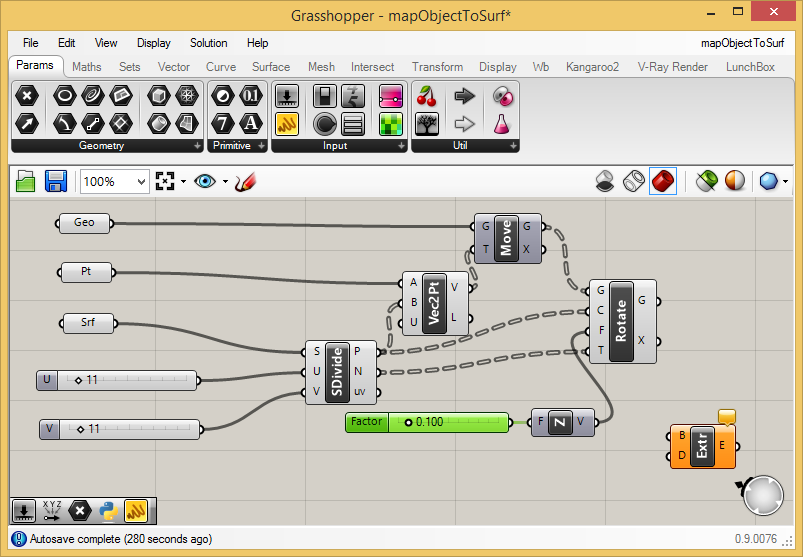The height and width of the screenshot is (557, 803).
Task: Click the Save document icon in canvas toolbar
Action: click(56, 181)
